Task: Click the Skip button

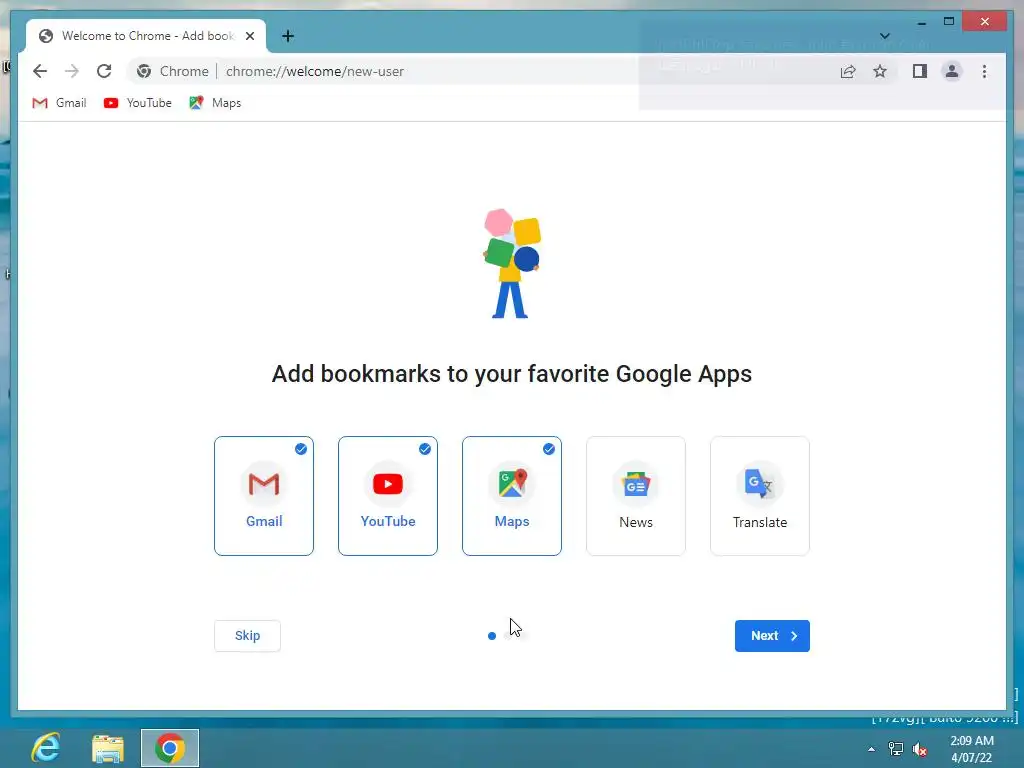Action: (x=248, y=635)
